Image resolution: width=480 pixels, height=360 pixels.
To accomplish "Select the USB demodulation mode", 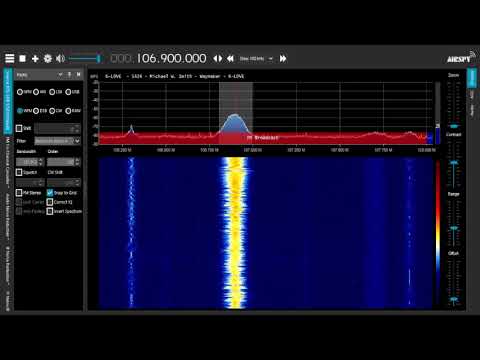I will click(72, 92).
